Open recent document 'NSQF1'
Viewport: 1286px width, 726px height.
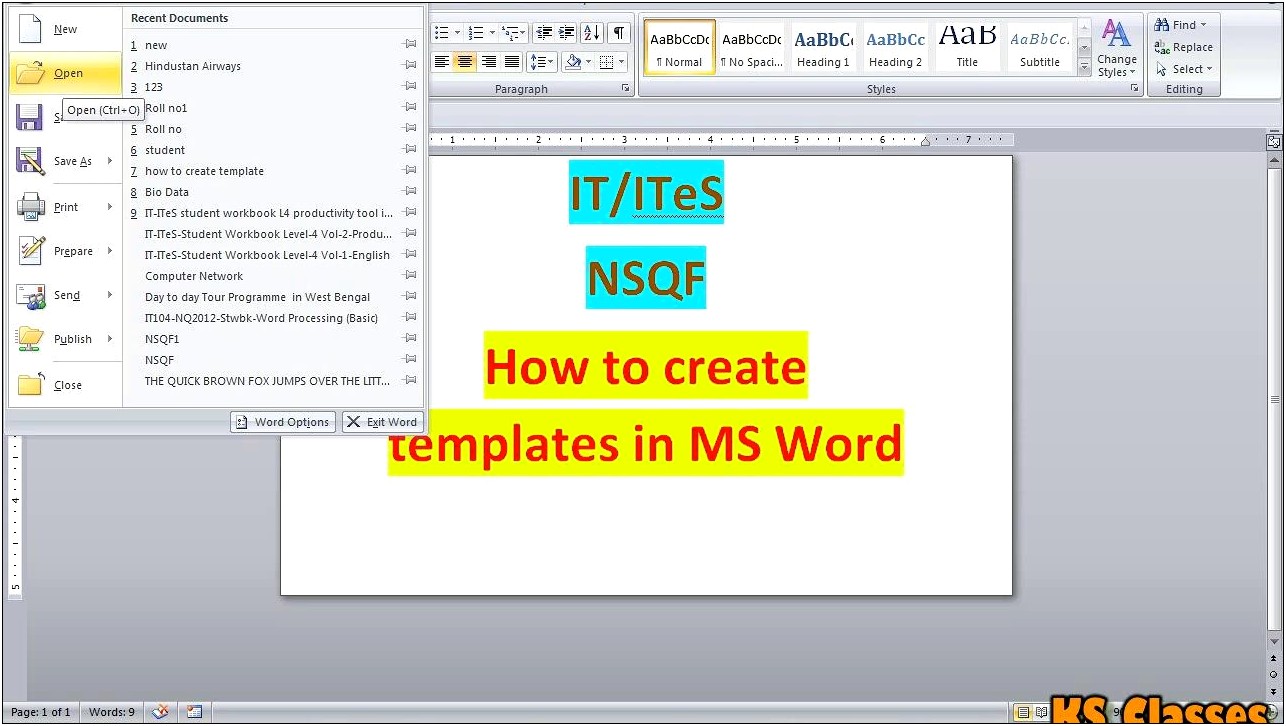(x=273, y=339)
